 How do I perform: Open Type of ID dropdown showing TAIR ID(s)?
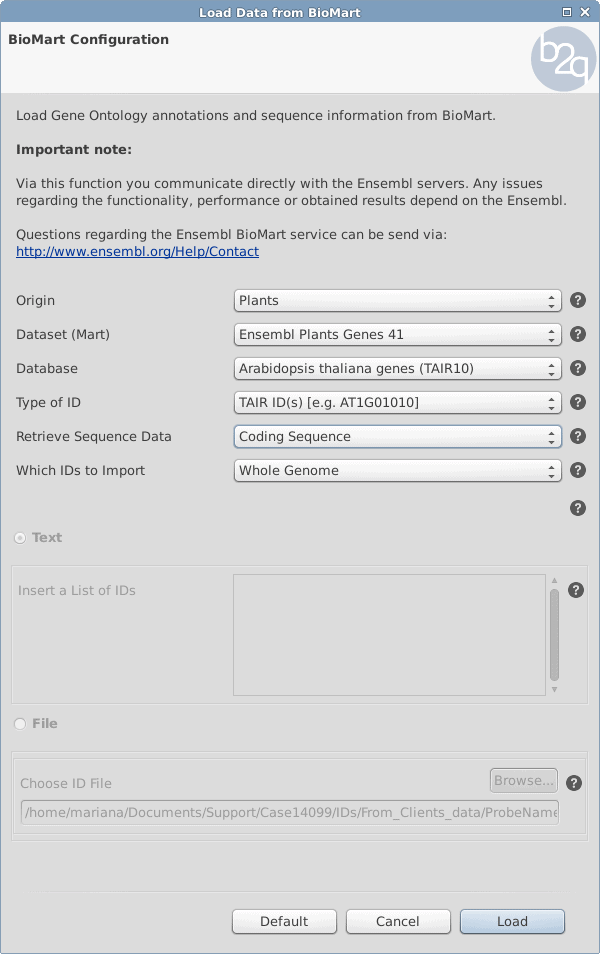coord(397,403)
